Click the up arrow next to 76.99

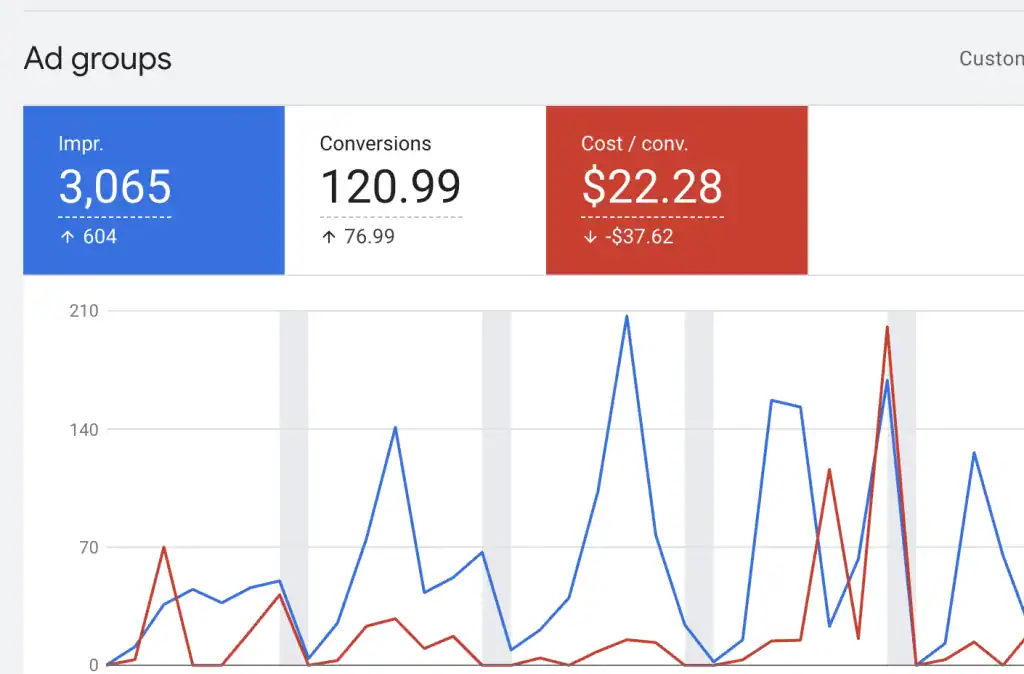click(329, 237)
